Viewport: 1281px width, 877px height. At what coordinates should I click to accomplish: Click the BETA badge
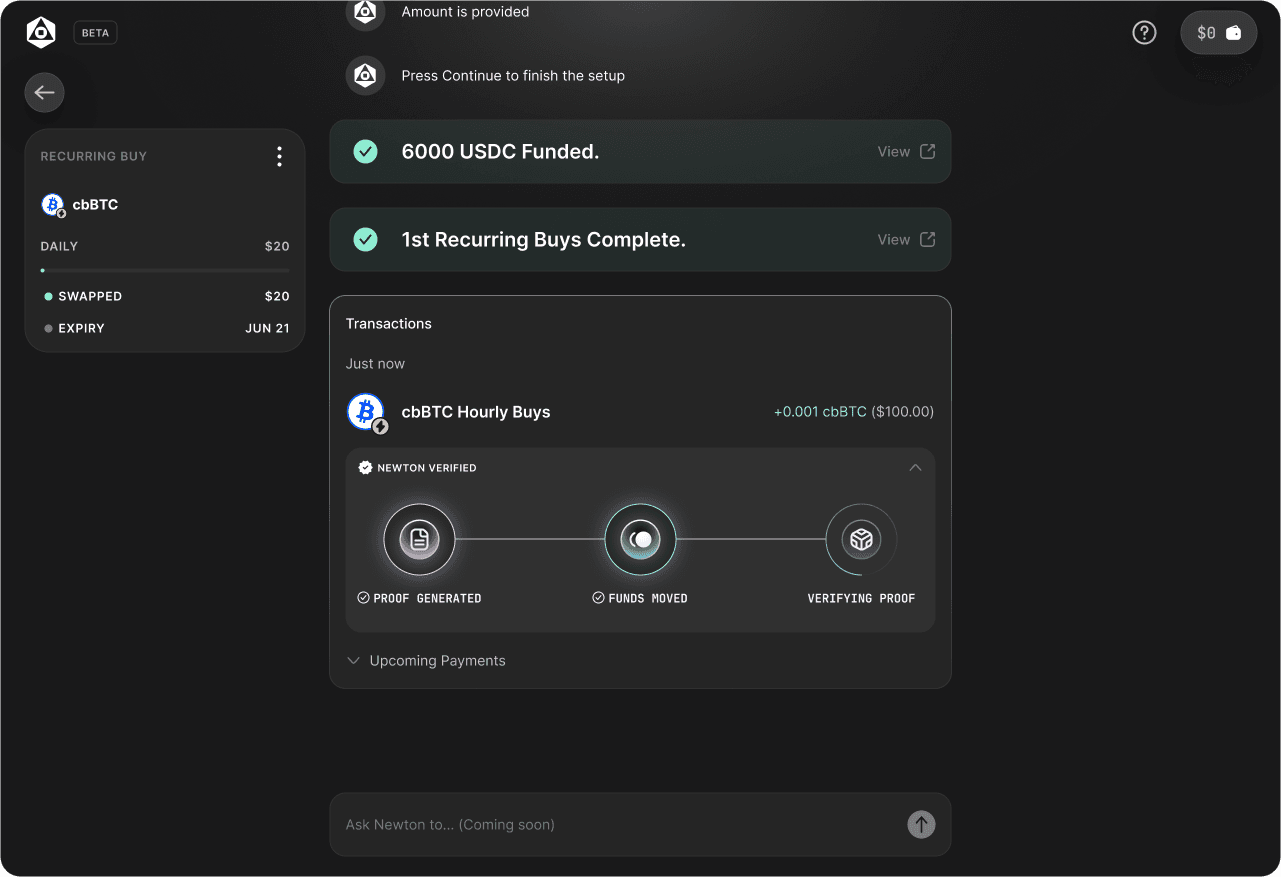coord(95,33)
